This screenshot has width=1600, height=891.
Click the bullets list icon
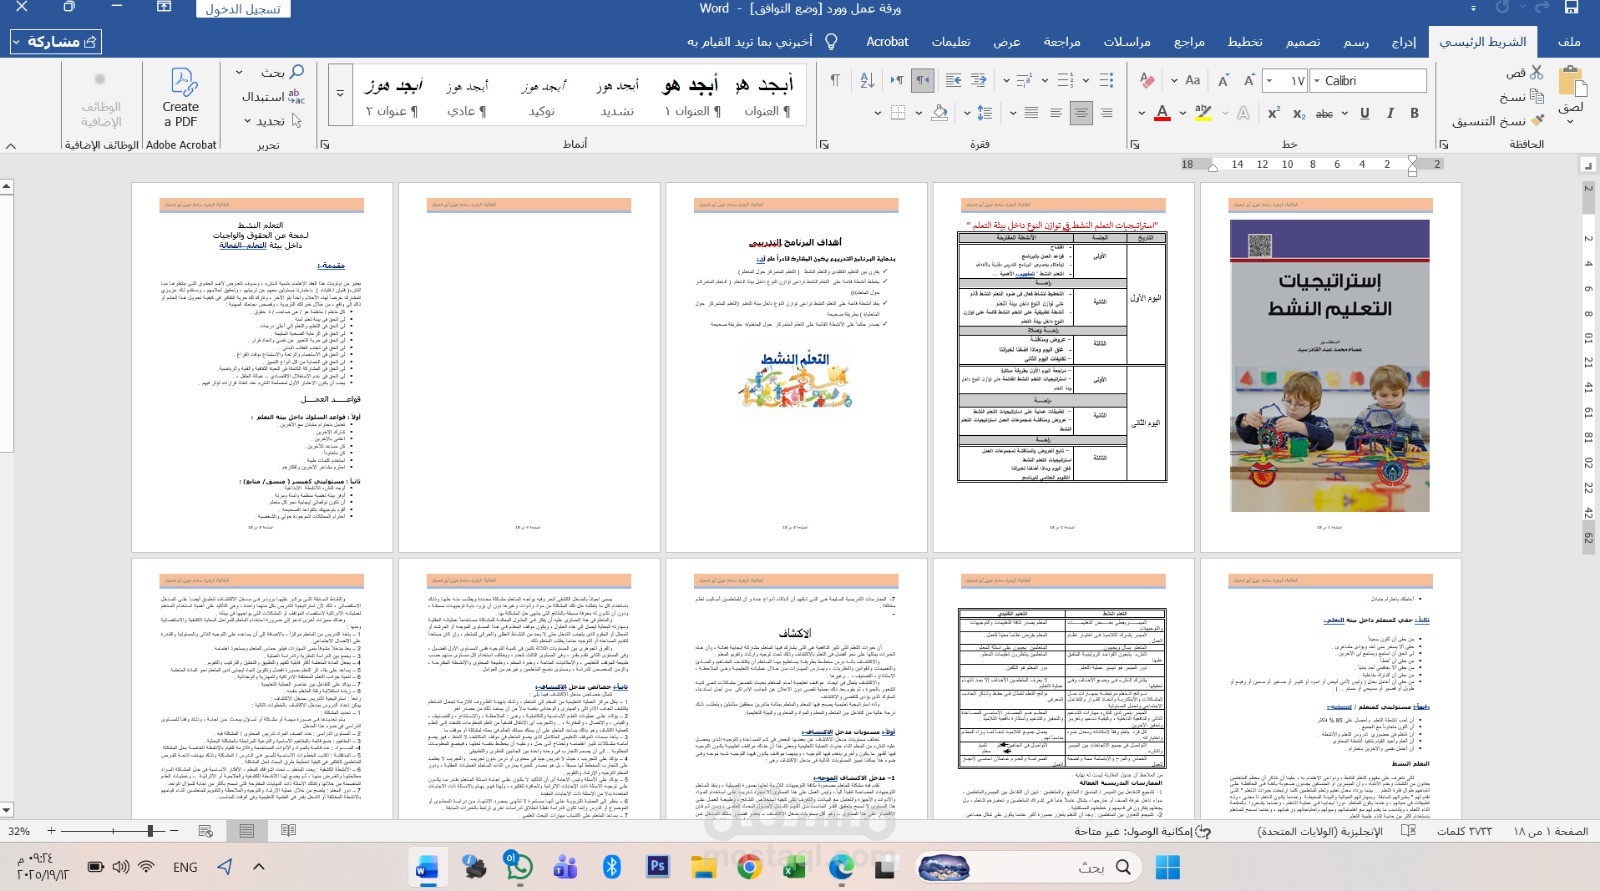1106,80
